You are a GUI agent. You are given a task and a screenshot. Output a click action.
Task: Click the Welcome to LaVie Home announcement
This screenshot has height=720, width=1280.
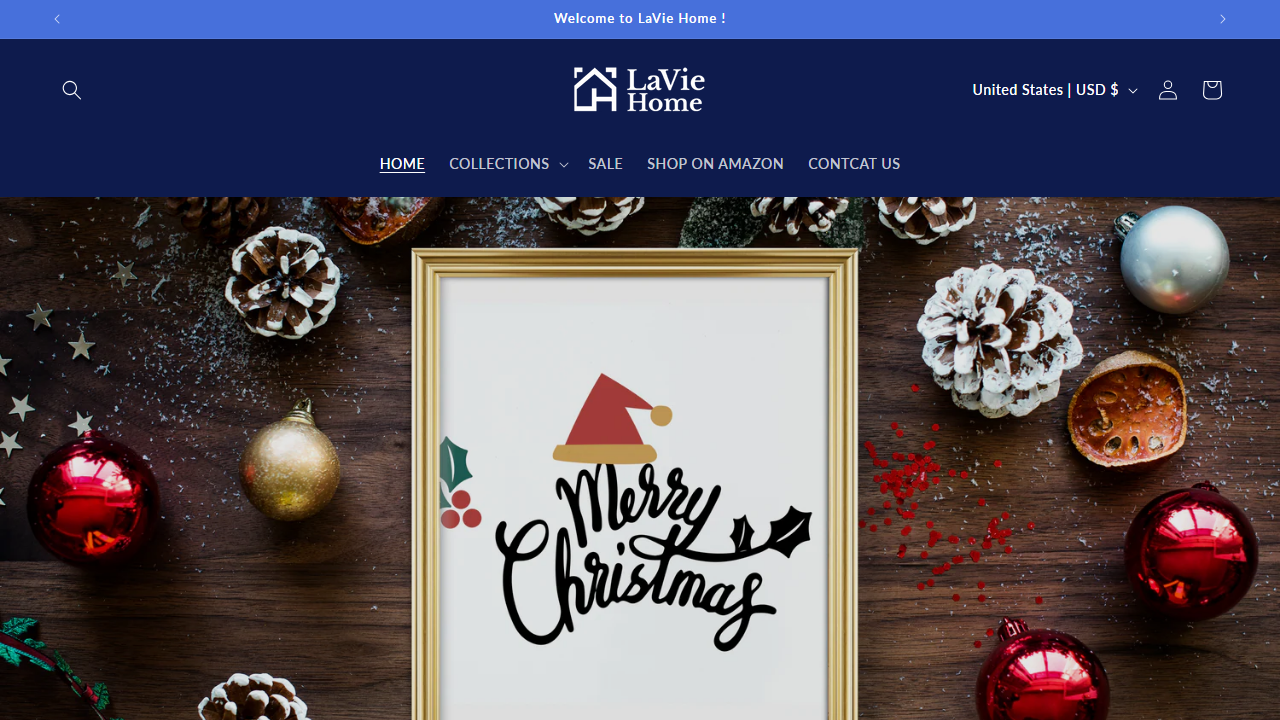pyautogui.click(x=640, y=19)
